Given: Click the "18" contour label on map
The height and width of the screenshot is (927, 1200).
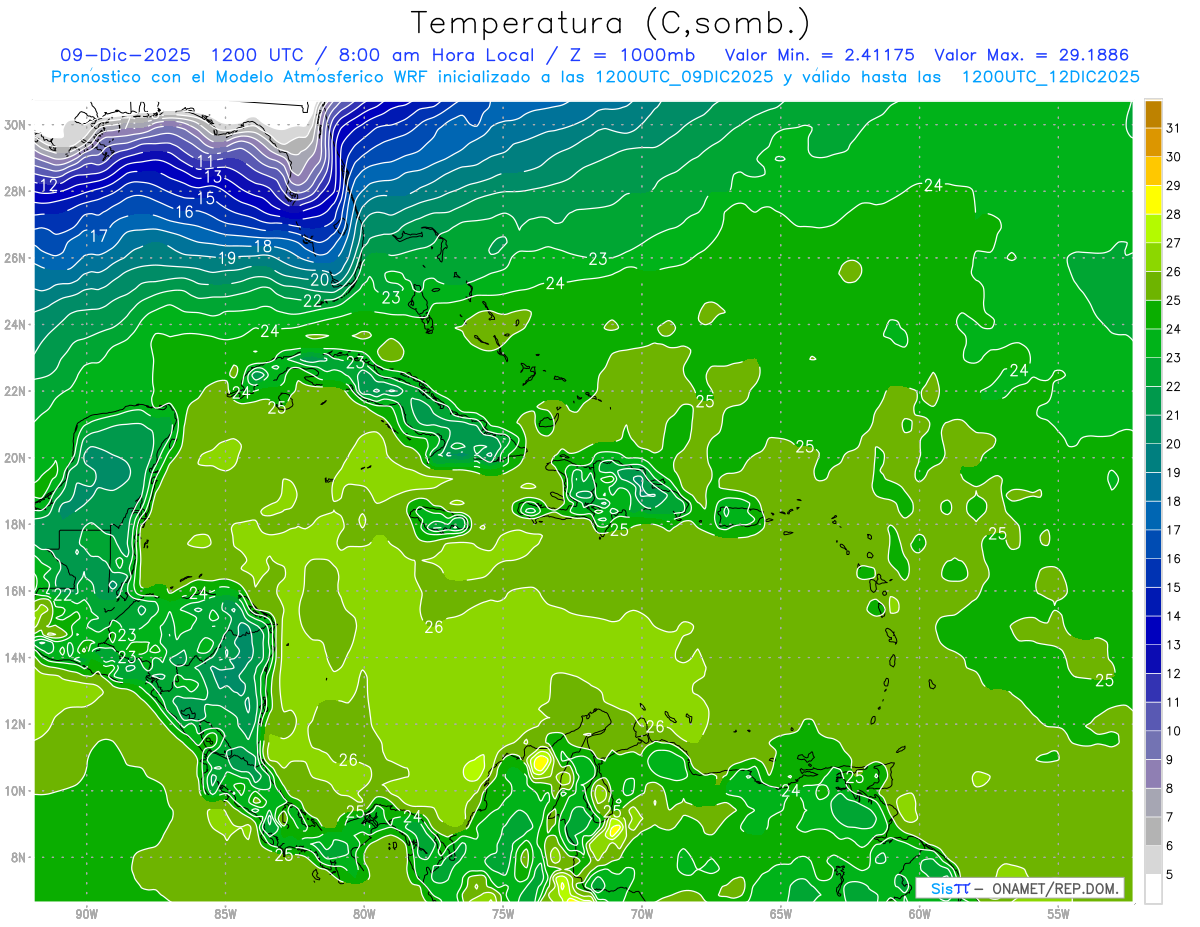Looking at the screenshot, I should pyautogui.click(x=263, y=246).
